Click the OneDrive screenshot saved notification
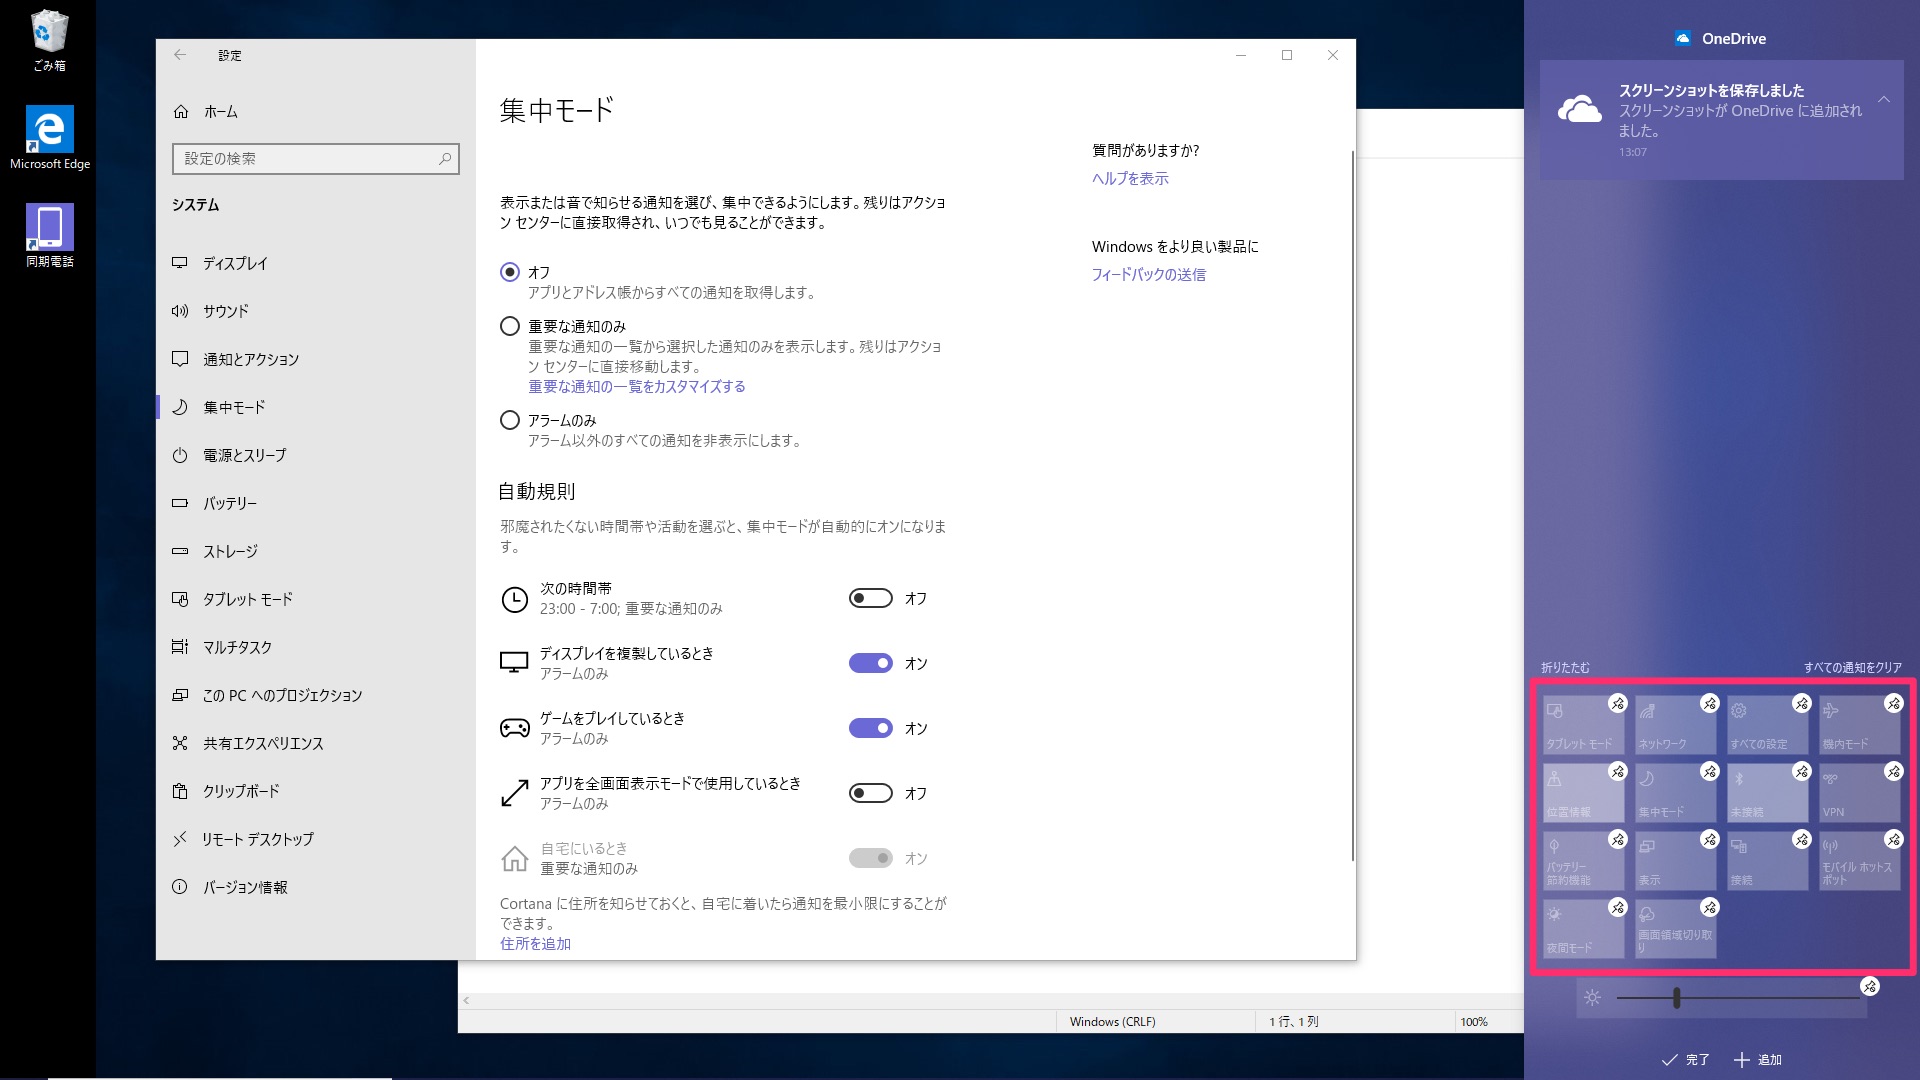Image resolution: width=1920 pixels, height=1080 pixels. pyautogui.click(x=1721, y=120)
